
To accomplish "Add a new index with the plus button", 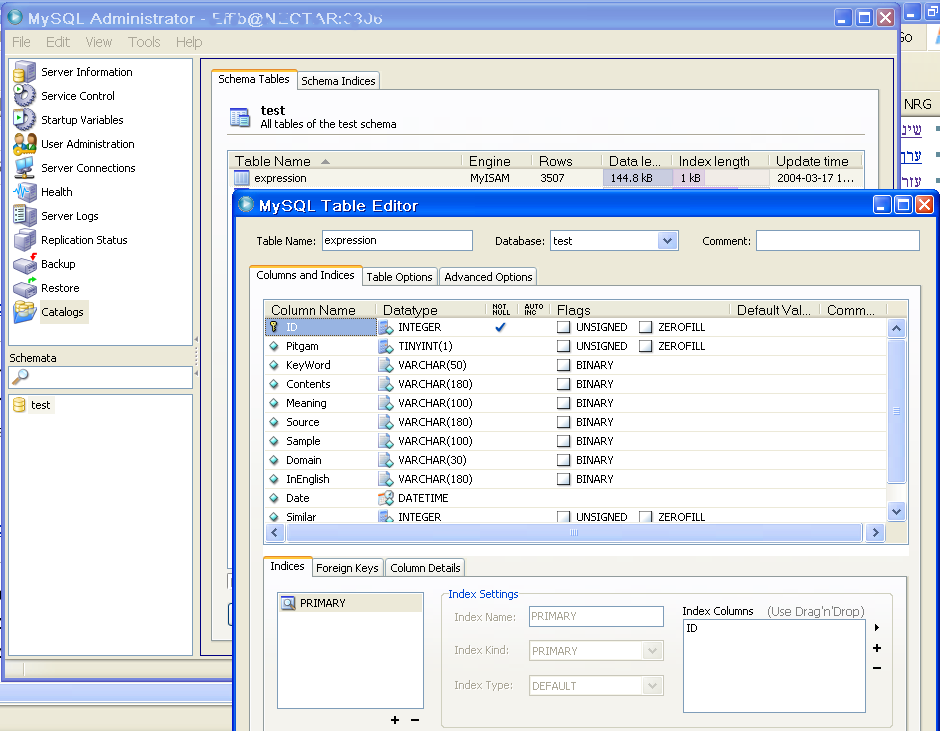I will (395, 720).
